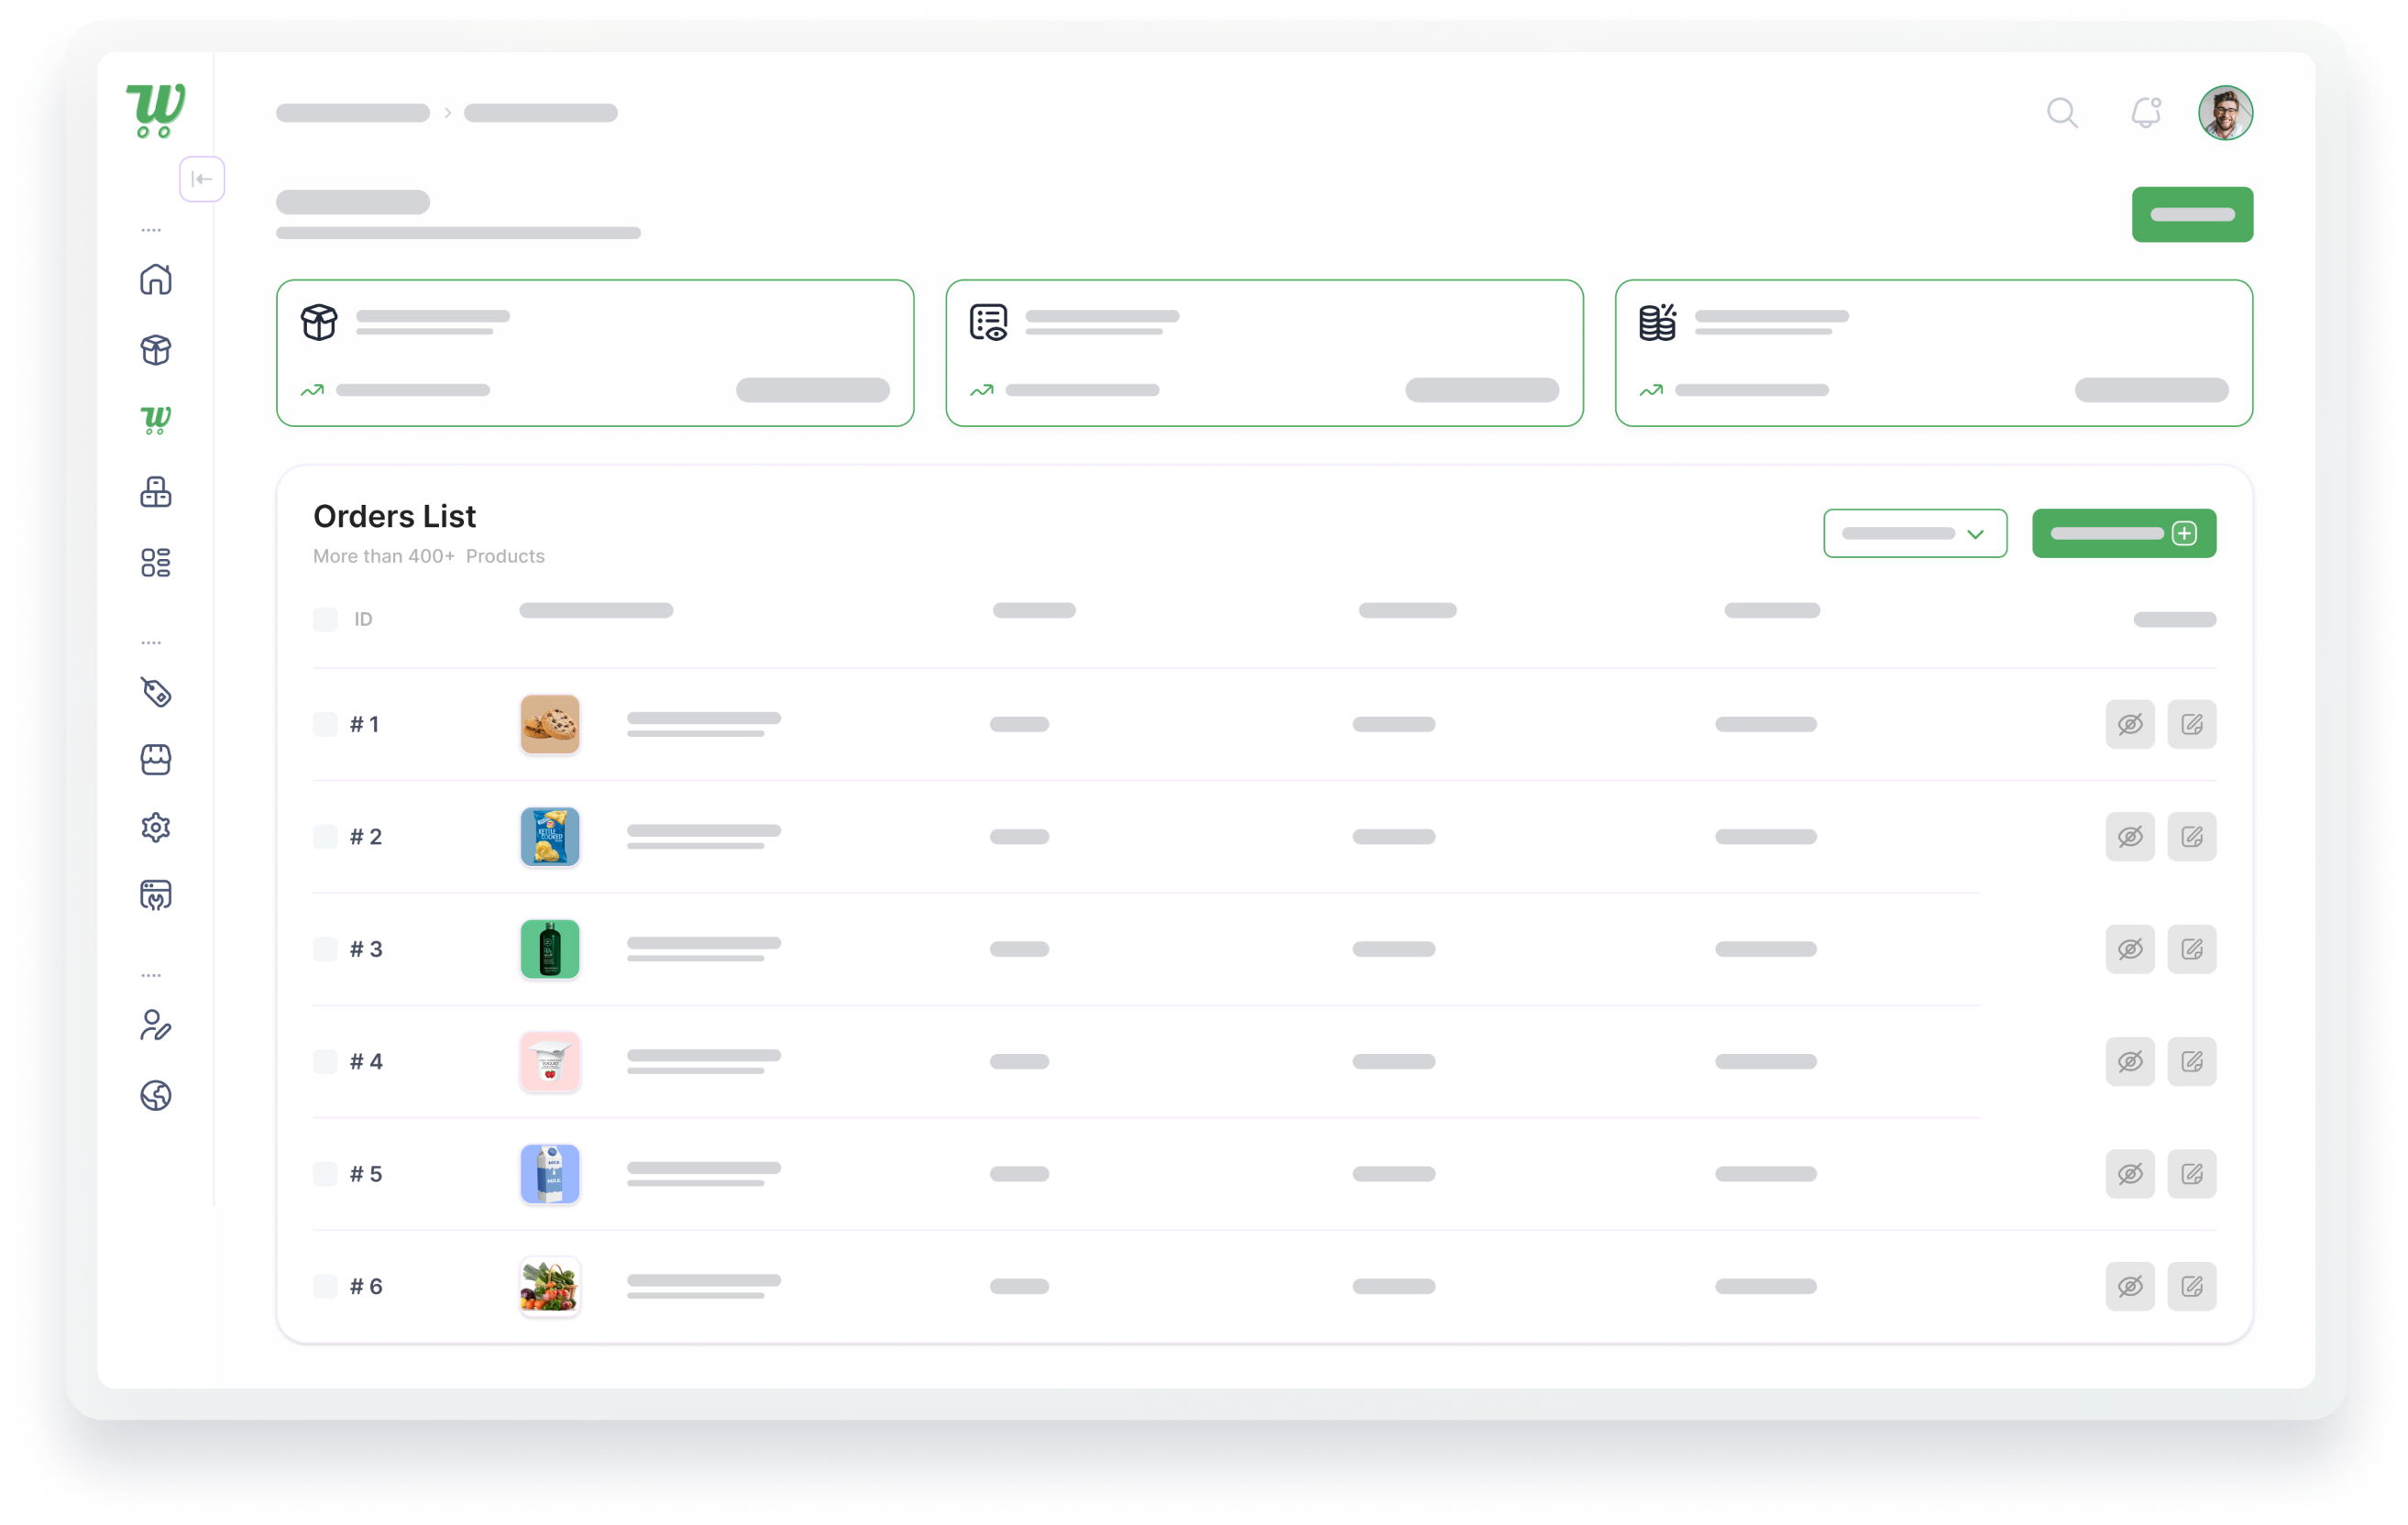Click the '# 6' order ID
The height and width of the screenshot is (1525, 2408).
pyautogui.click(x=366, y=1287)
